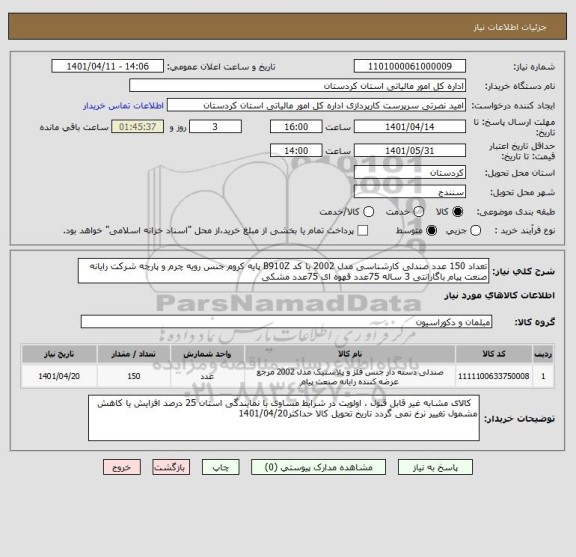Click the need date cell 1401/04/20
The image size is (576, 557).
(59, 376)
